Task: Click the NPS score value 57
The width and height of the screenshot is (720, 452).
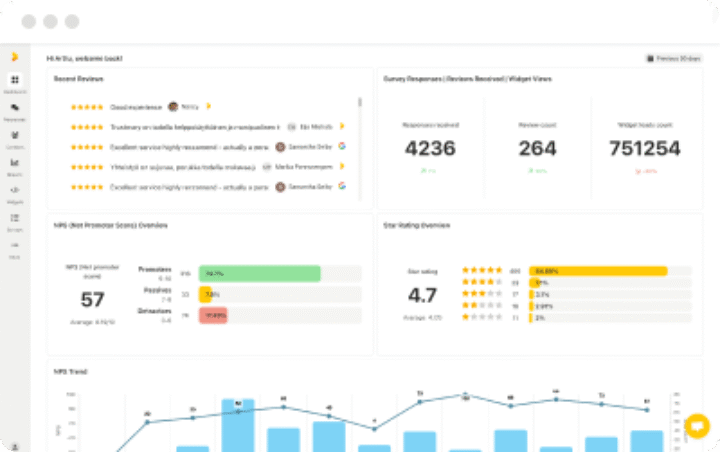Action: (92, 299)
